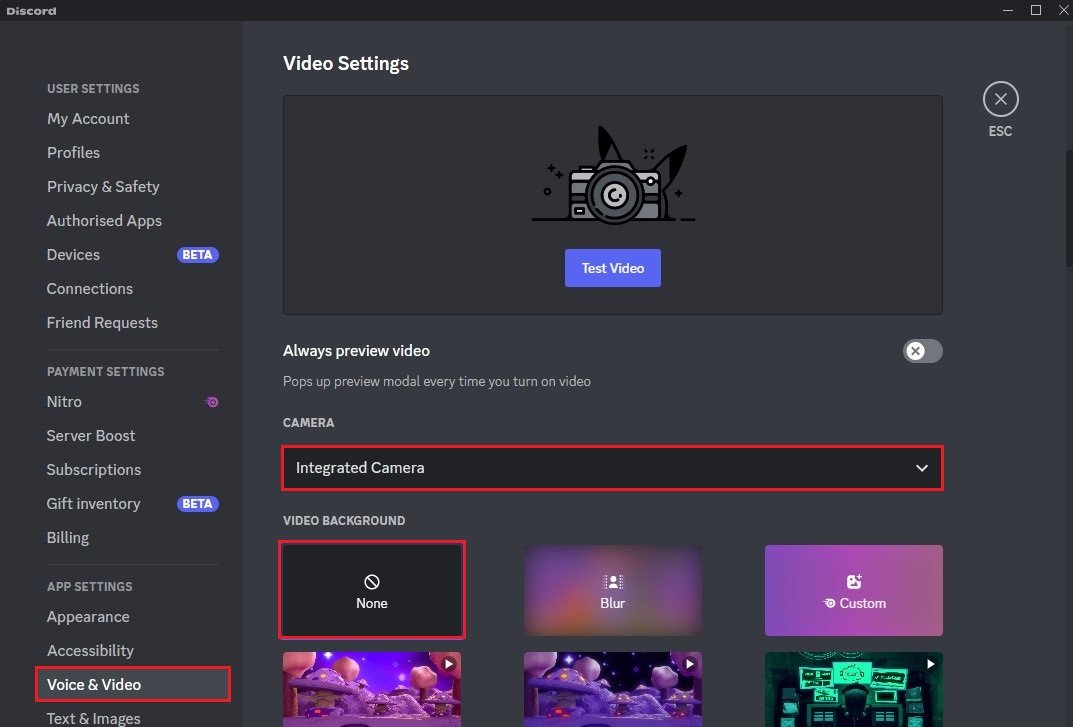Screen dimensions: 1073x727
Task: Click the ESC close icon
Action: coord(1000,98)
